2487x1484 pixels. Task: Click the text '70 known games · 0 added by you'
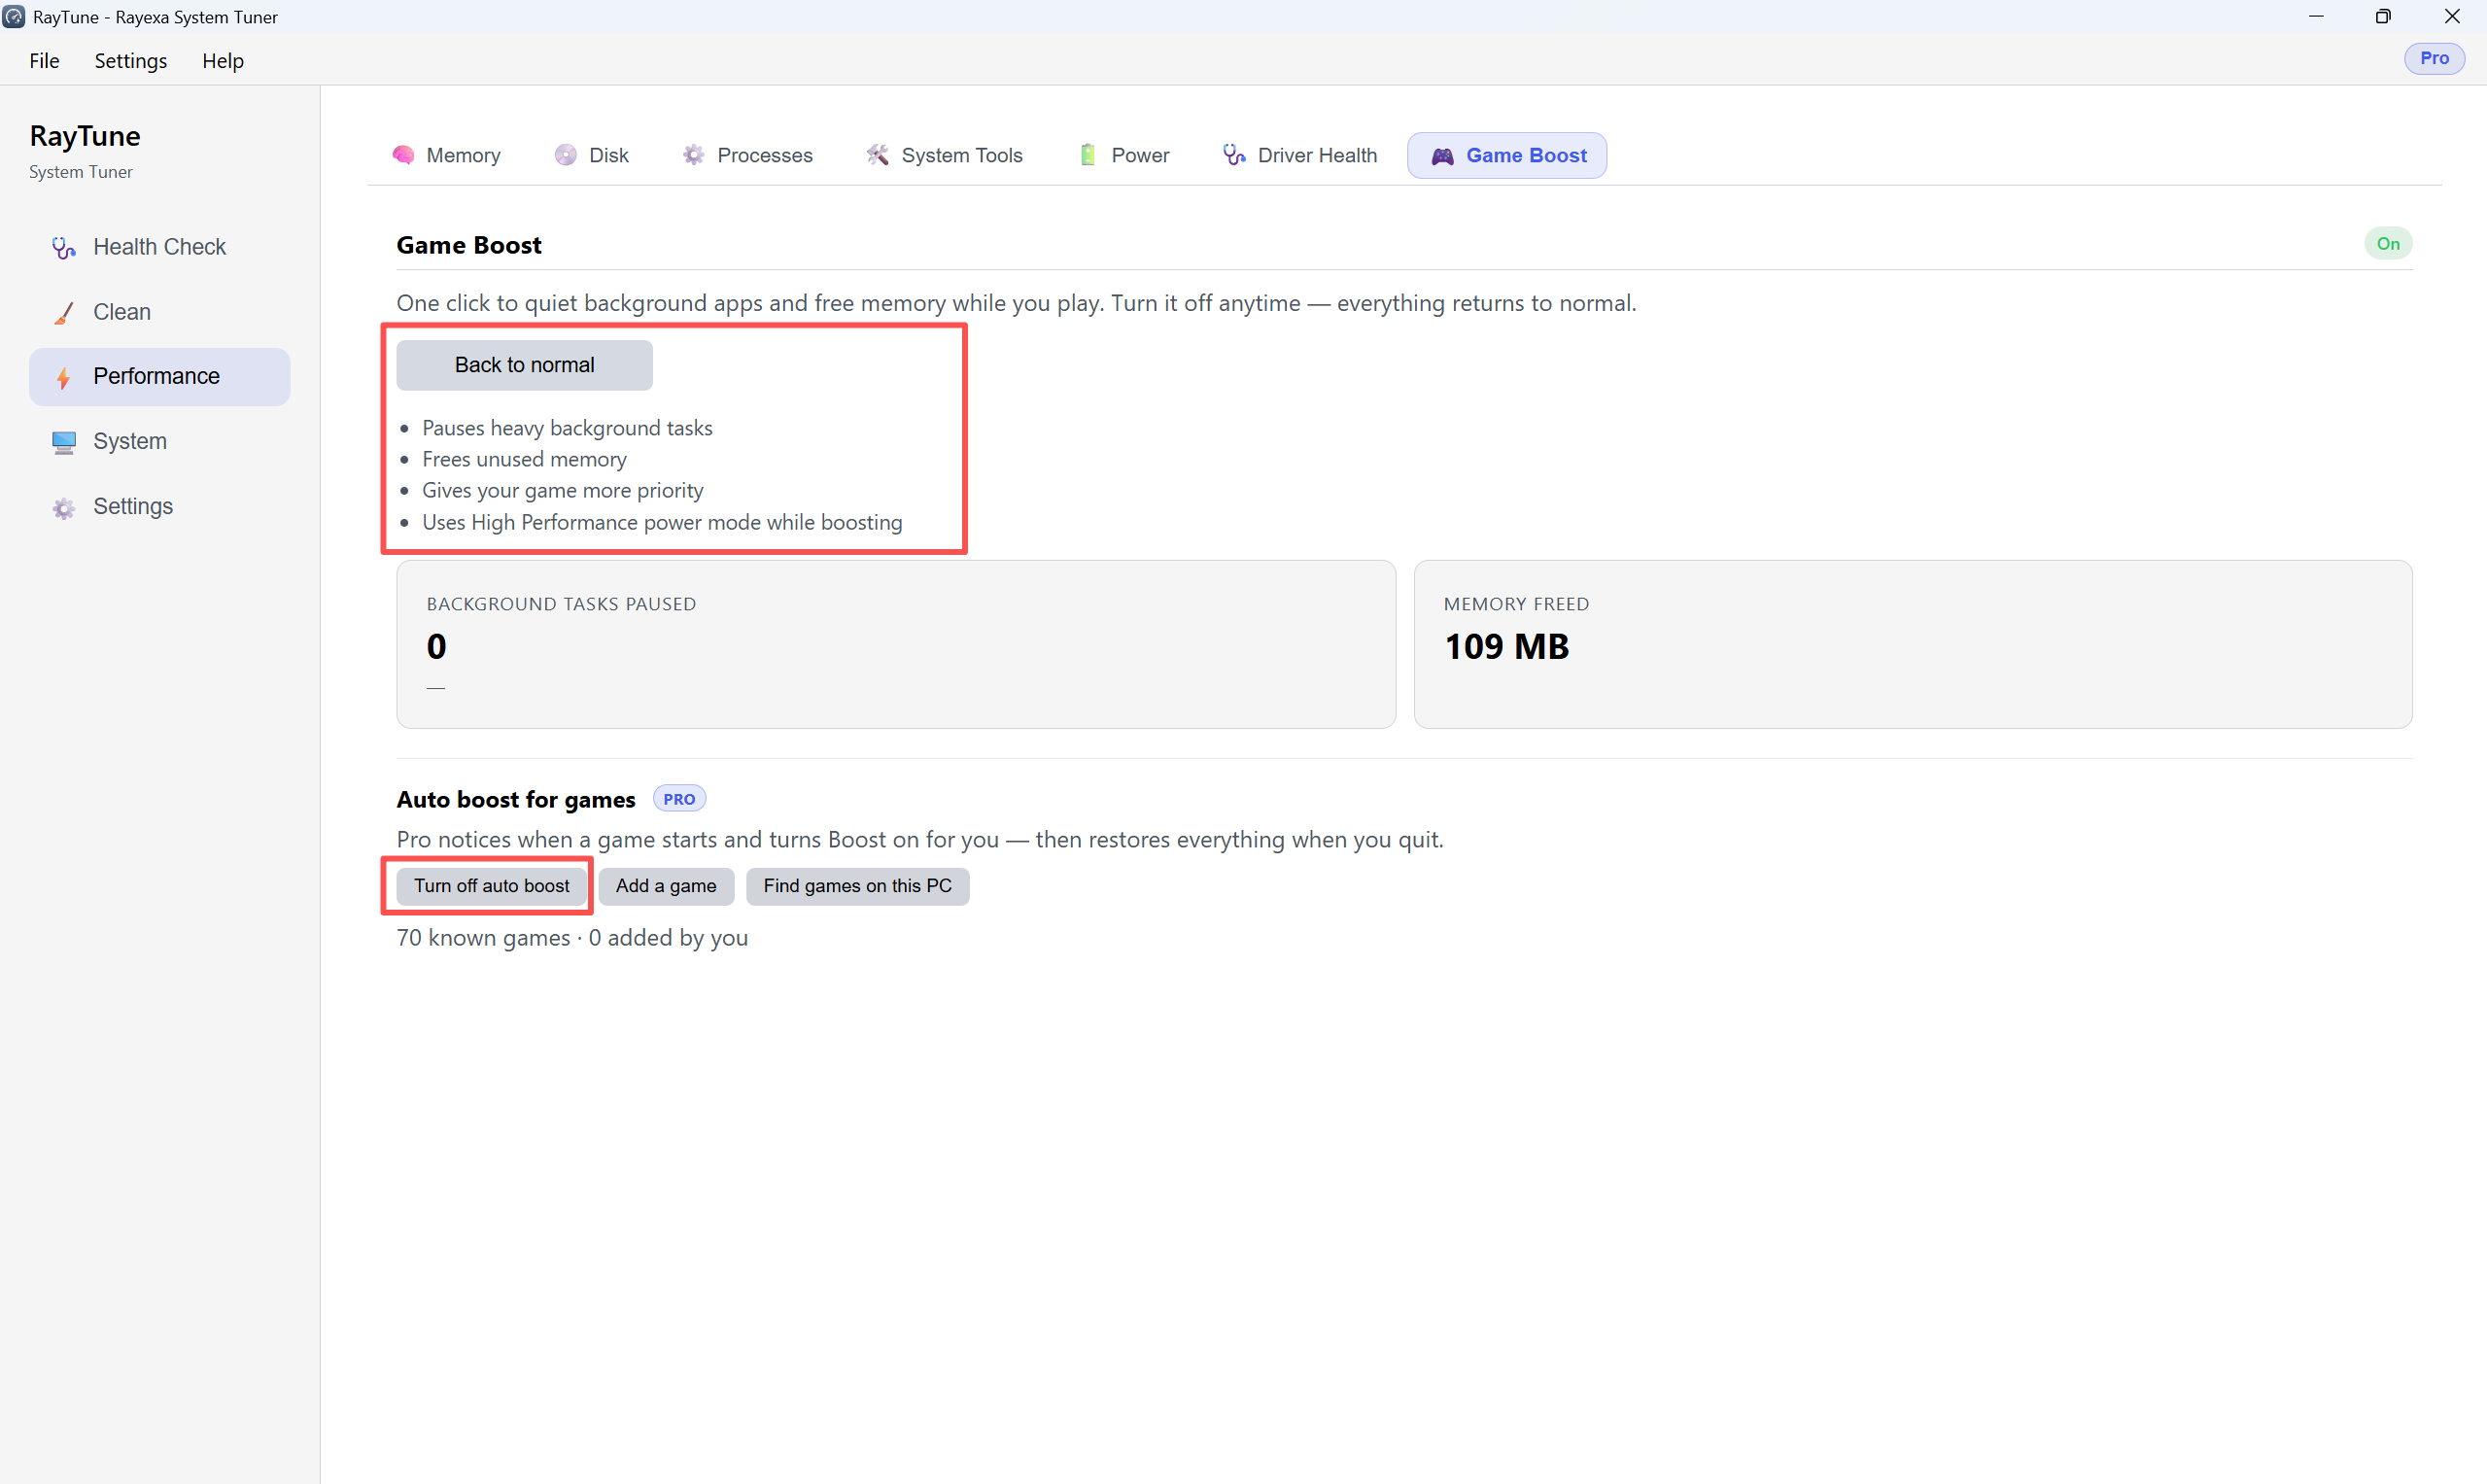click(572, 938)
